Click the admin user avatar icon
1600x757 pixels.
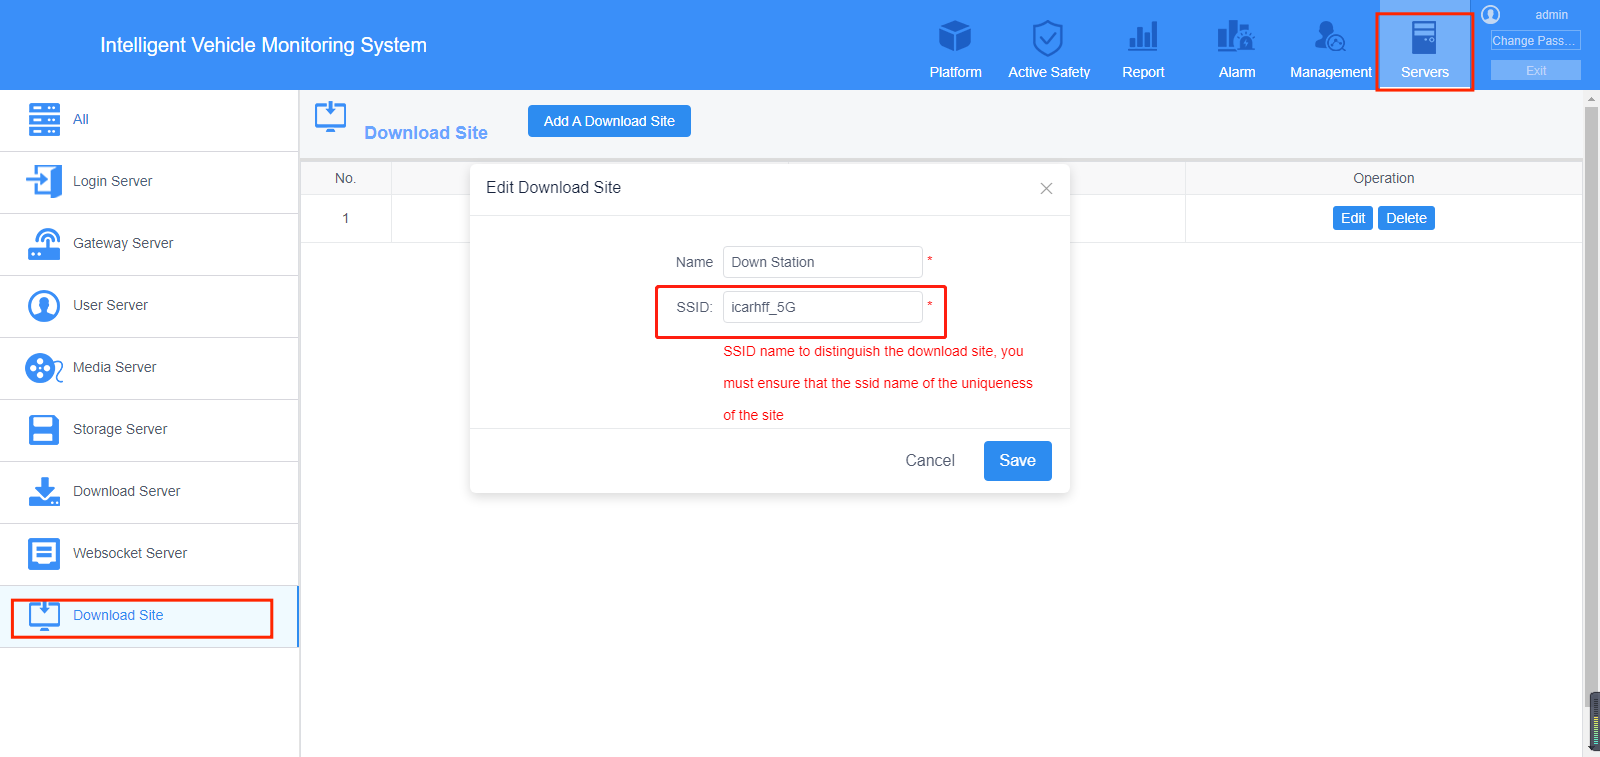tap(1491, 14)
